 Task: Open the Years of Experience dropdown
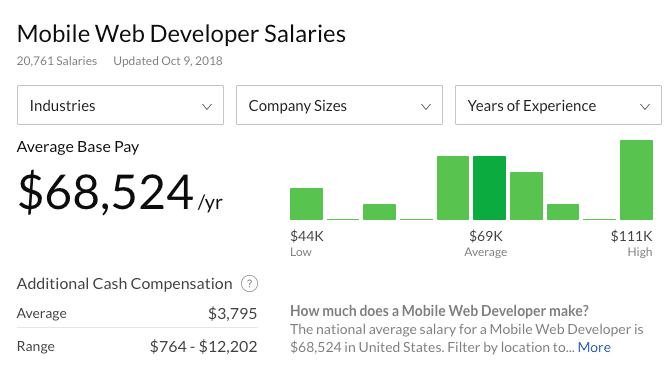(558, 105)
